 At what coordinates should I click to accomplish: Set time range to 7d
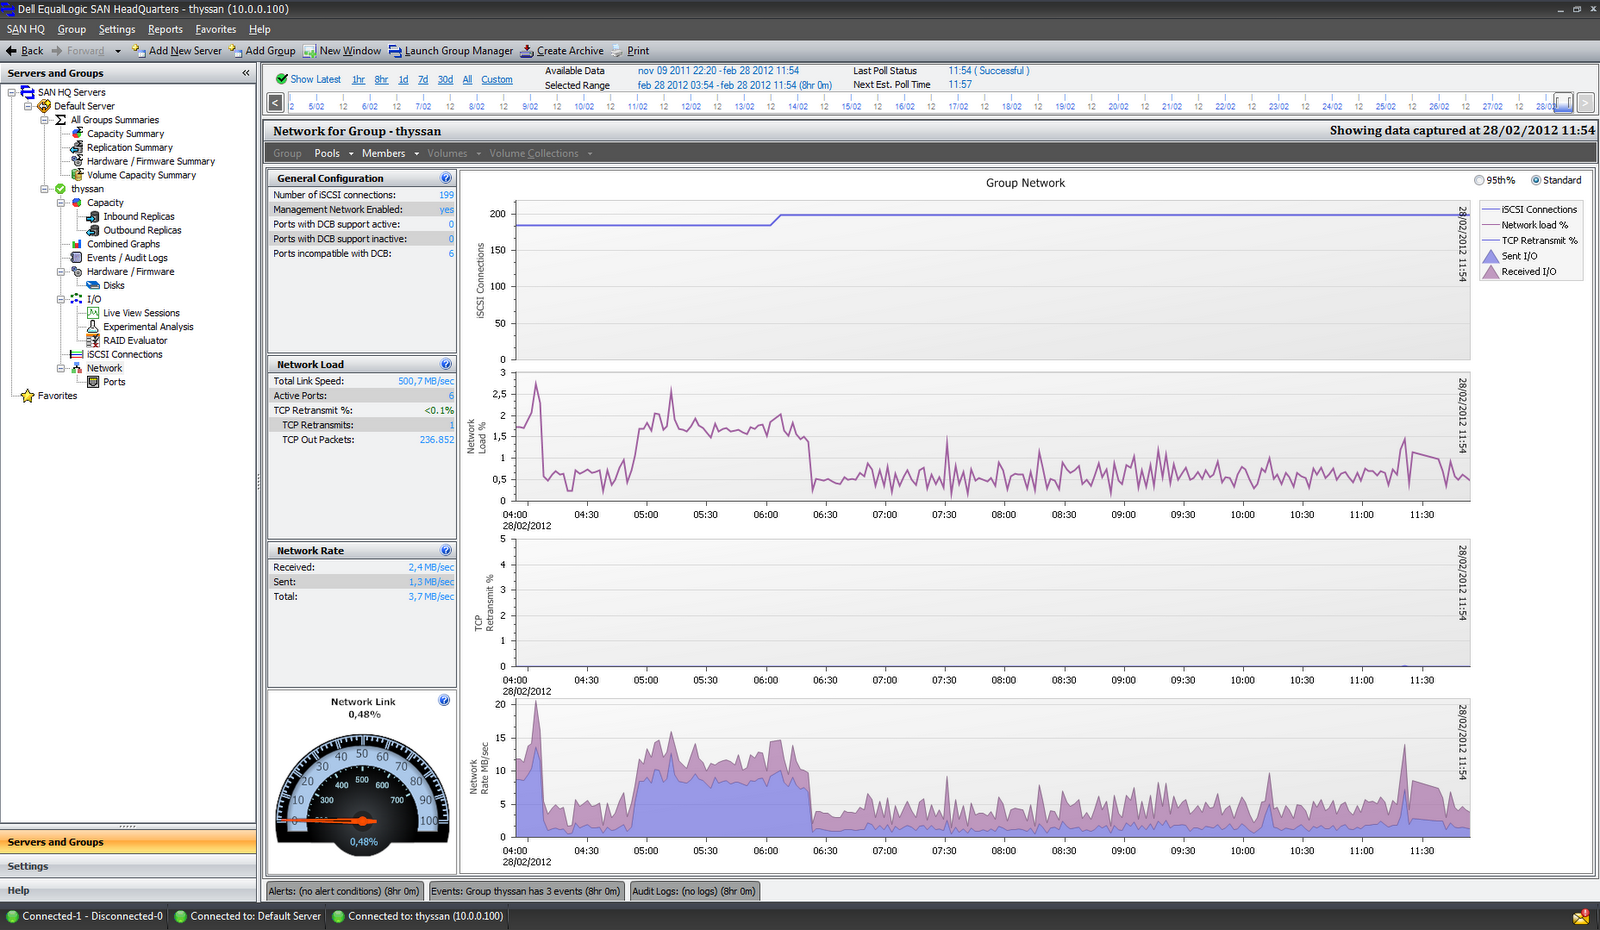pos(423,79)
